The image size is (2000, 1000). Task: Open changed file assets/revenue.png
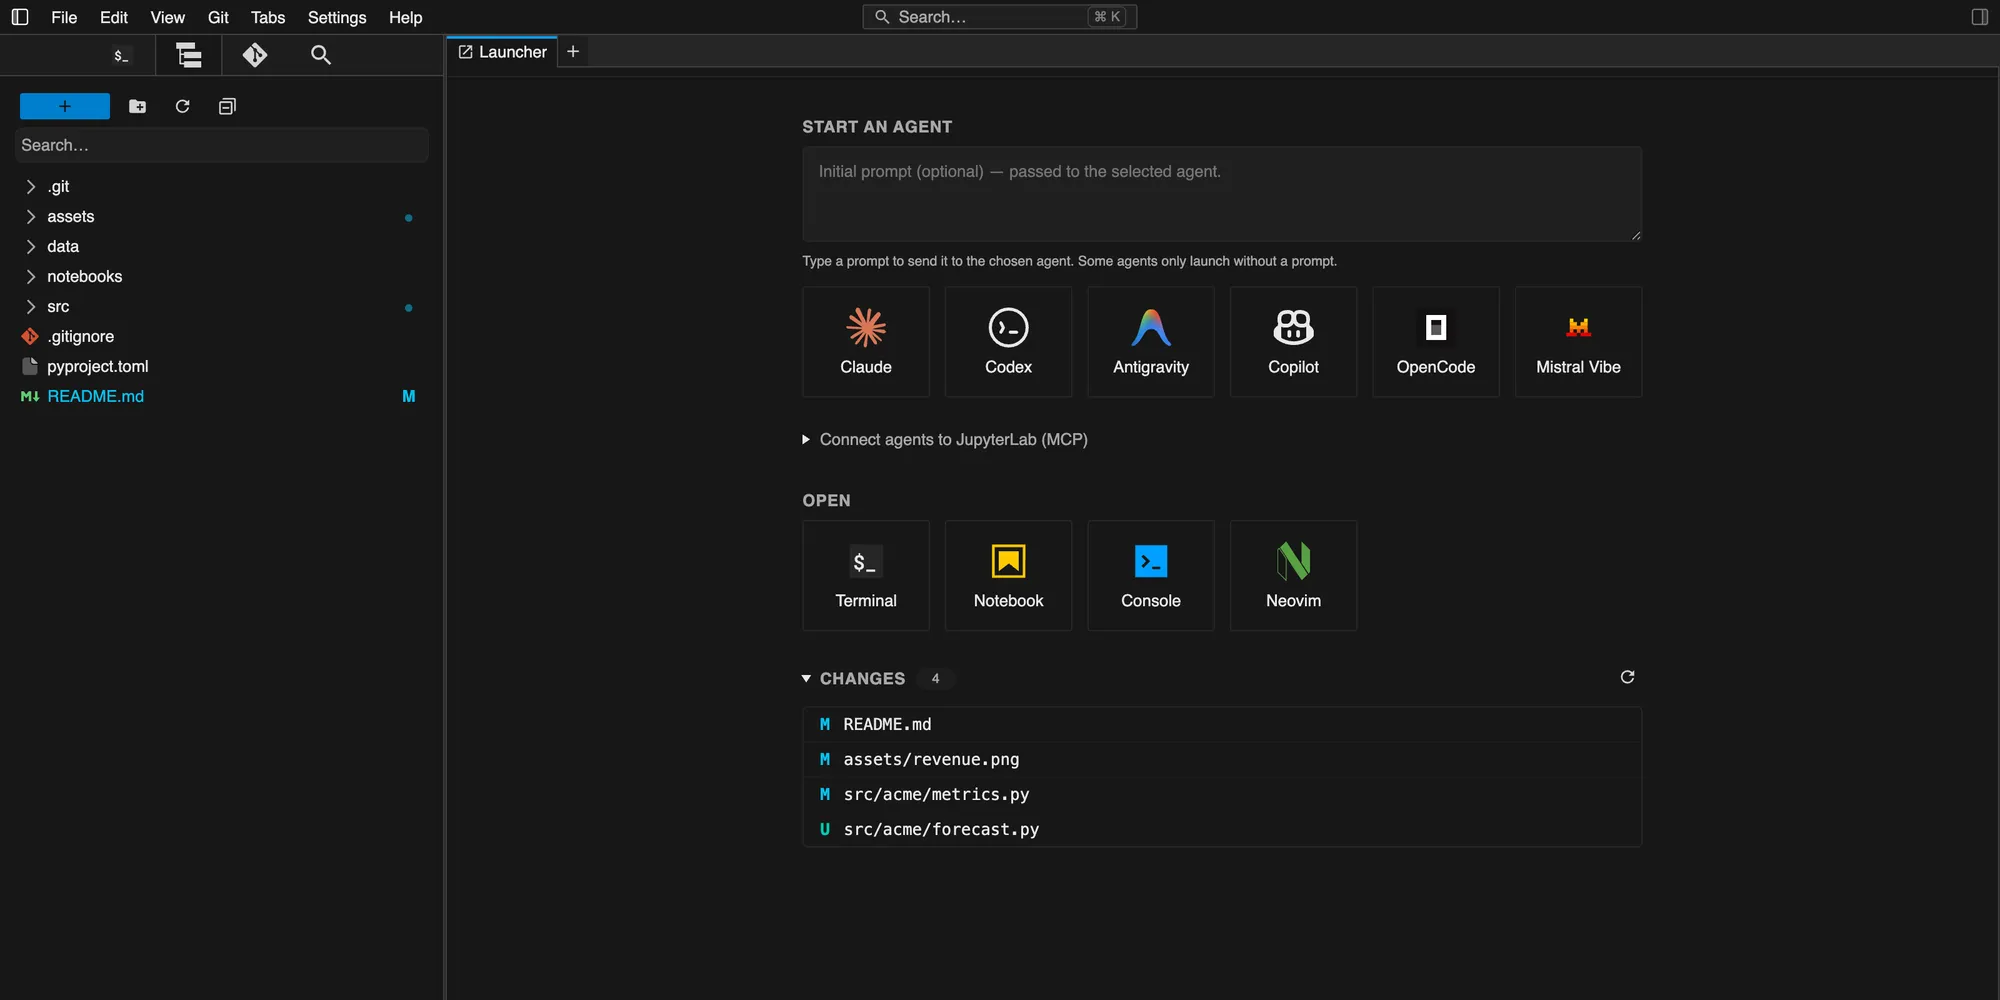1222,760
